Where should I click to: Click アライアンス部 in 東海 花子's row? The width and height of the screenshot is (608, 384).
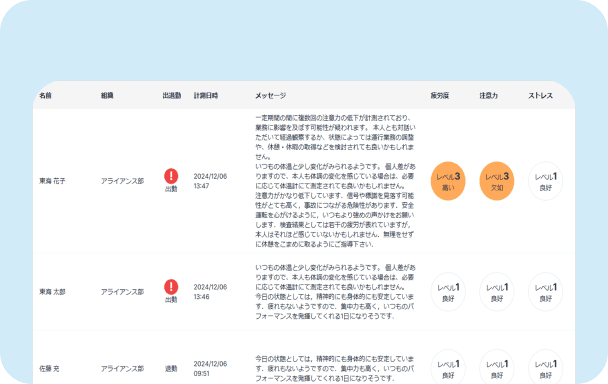click(x=123, y=181)
